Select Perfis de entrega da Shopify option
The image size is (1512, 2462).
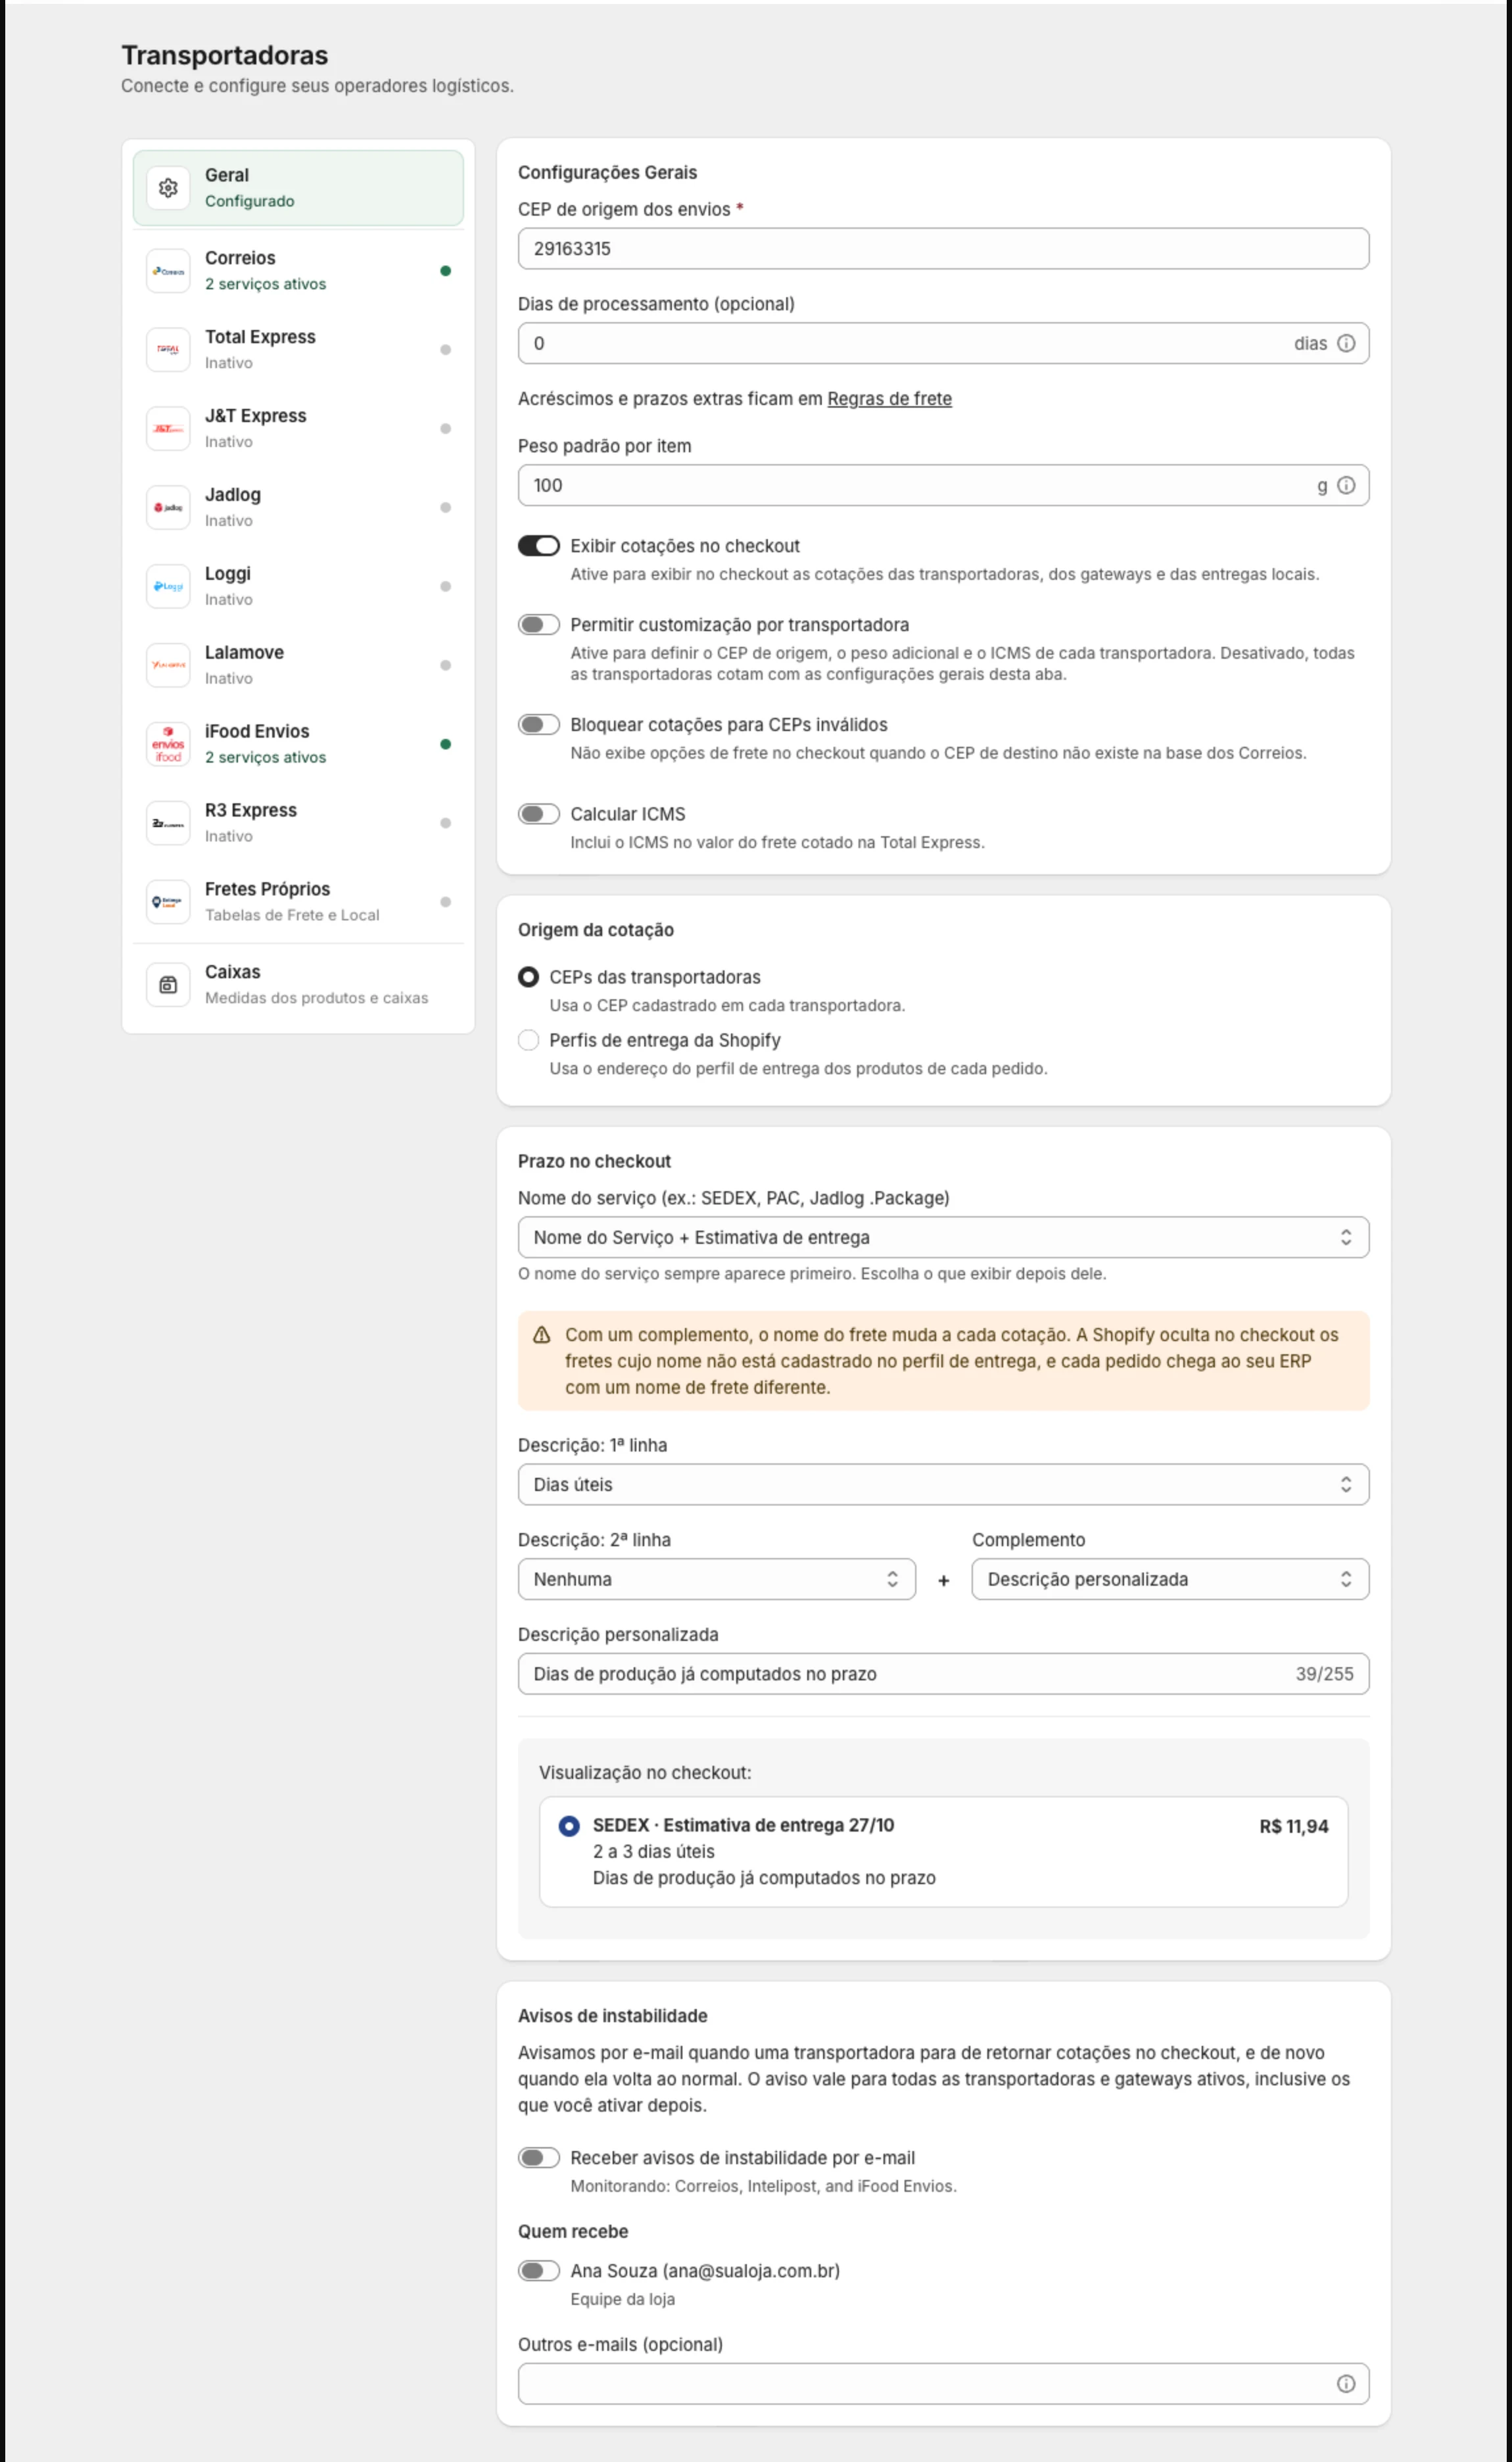pyautogui.click(x=529, y=1041)
